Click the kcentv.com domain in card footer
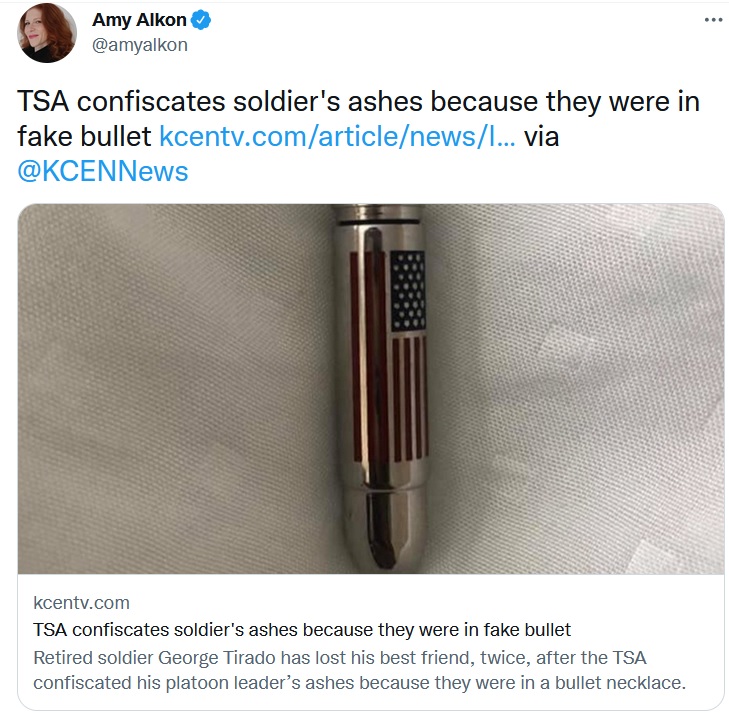Screen dimensions: 729x713 coord(81,603)
